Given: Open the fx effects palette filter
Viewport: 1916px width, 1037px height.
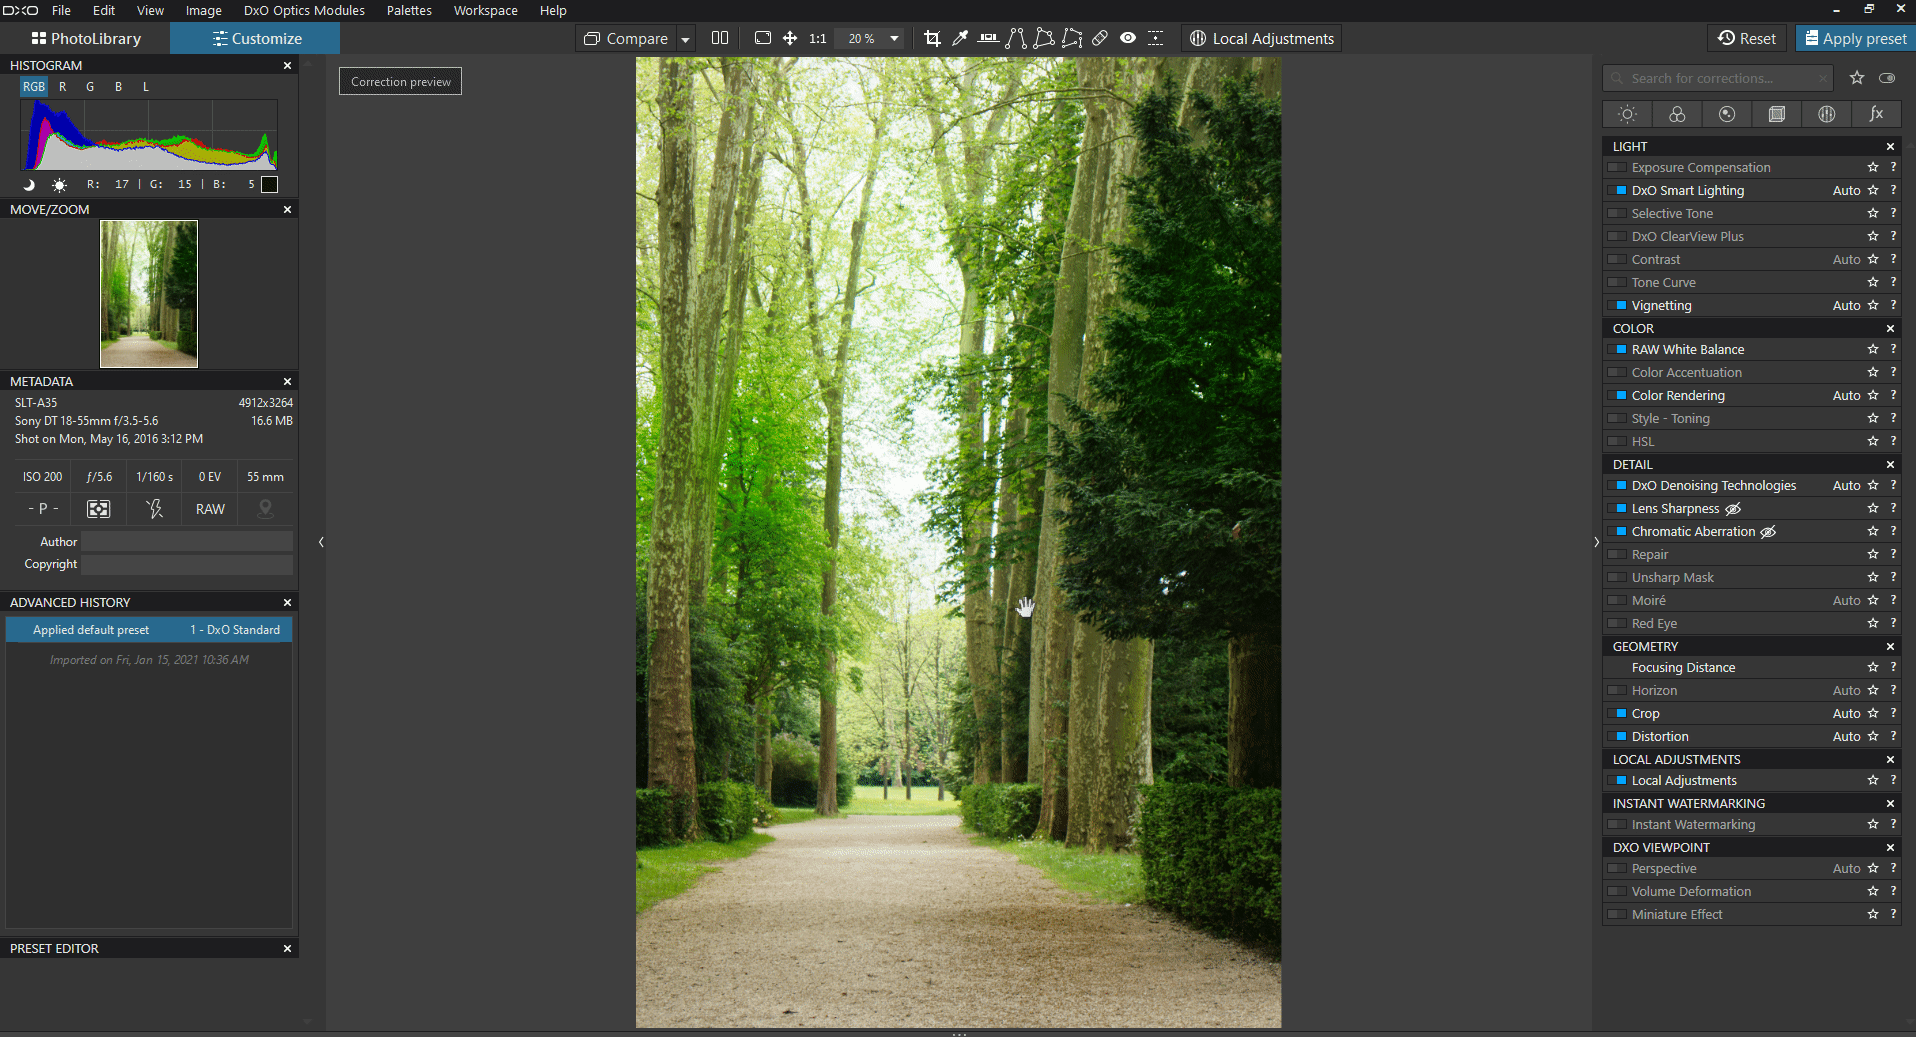Looking at the screenshot, I should [x=1876, y=115].
